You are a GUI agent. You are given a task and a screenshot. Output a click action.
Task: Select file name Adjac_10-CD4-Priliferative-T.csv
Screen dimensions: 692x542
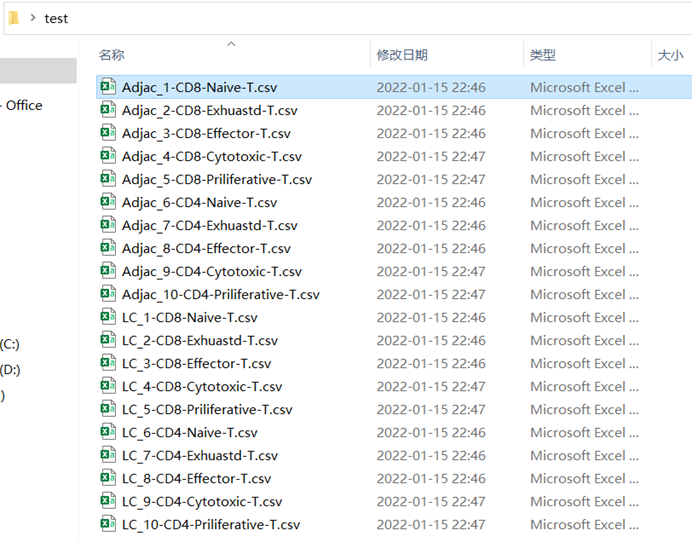[221, 294]
